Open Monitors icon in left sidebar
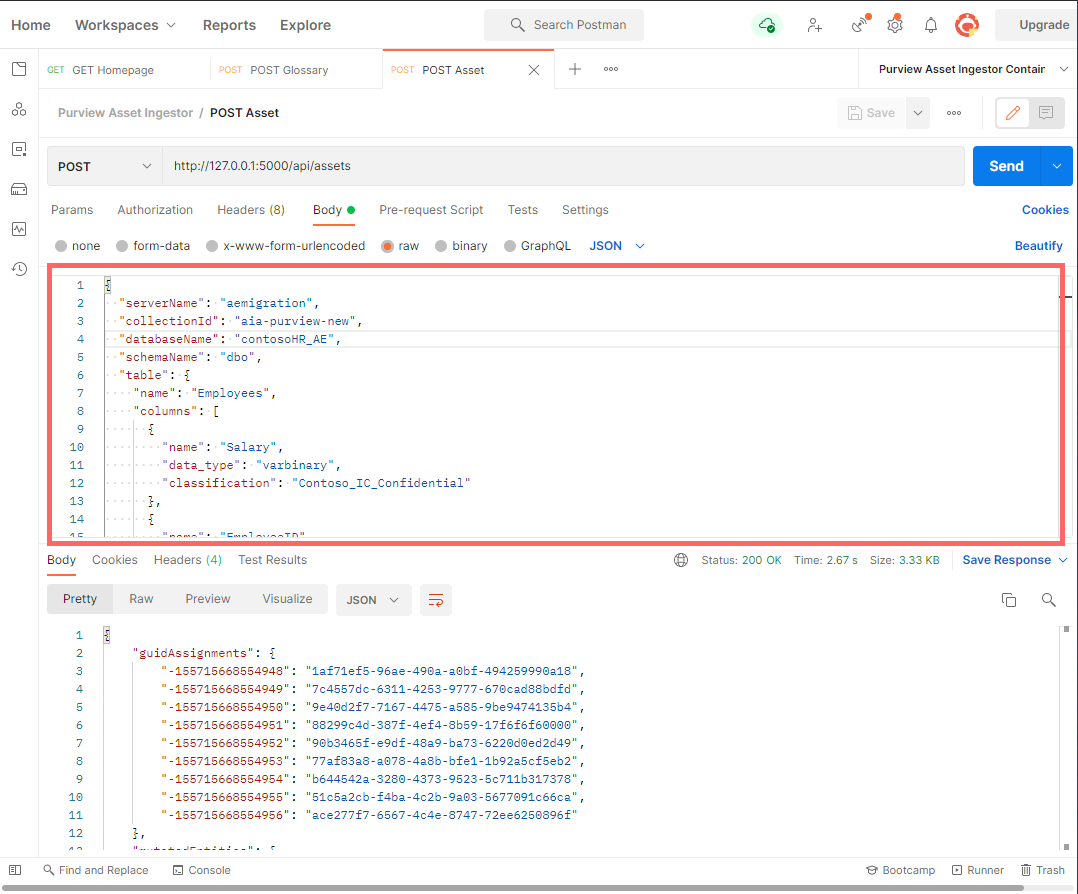 tap(19, 229)
